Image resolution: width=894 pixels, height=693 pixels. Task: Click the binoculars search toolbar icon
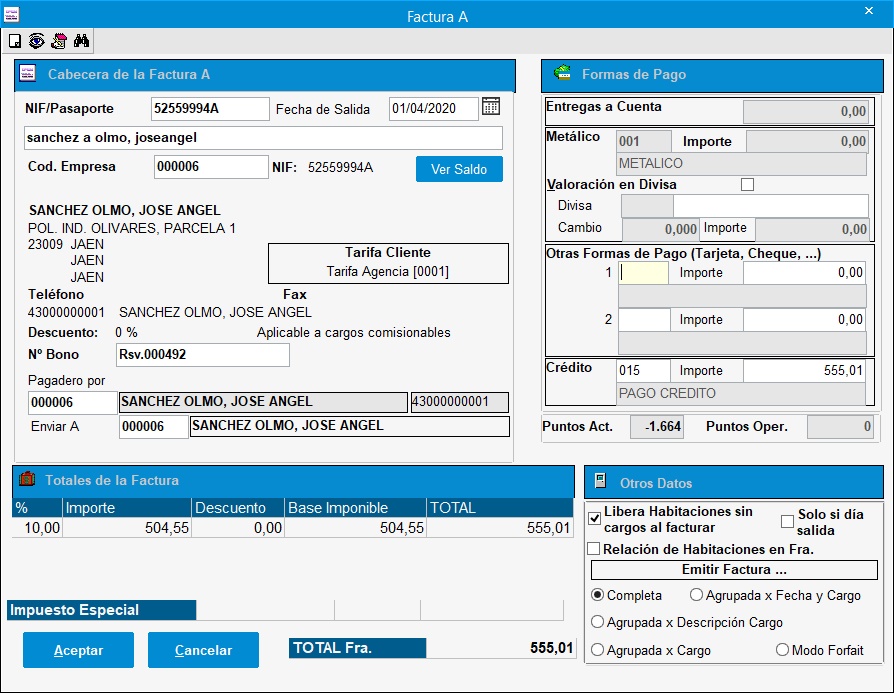[81, 41]
